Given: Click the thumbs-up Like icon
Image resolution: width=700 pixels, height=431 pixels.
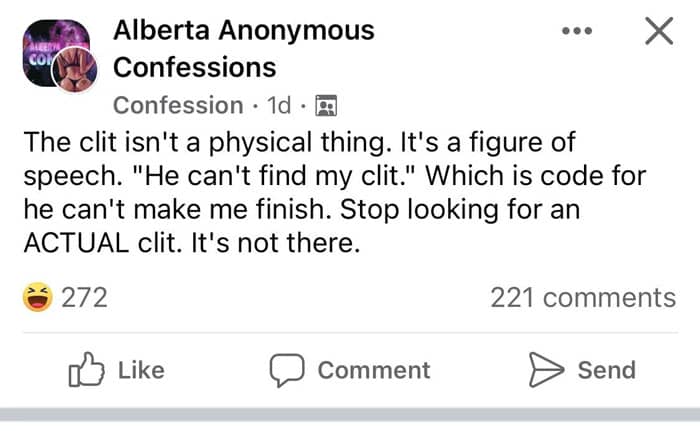Looking at the screenshot, I should 86,371.
